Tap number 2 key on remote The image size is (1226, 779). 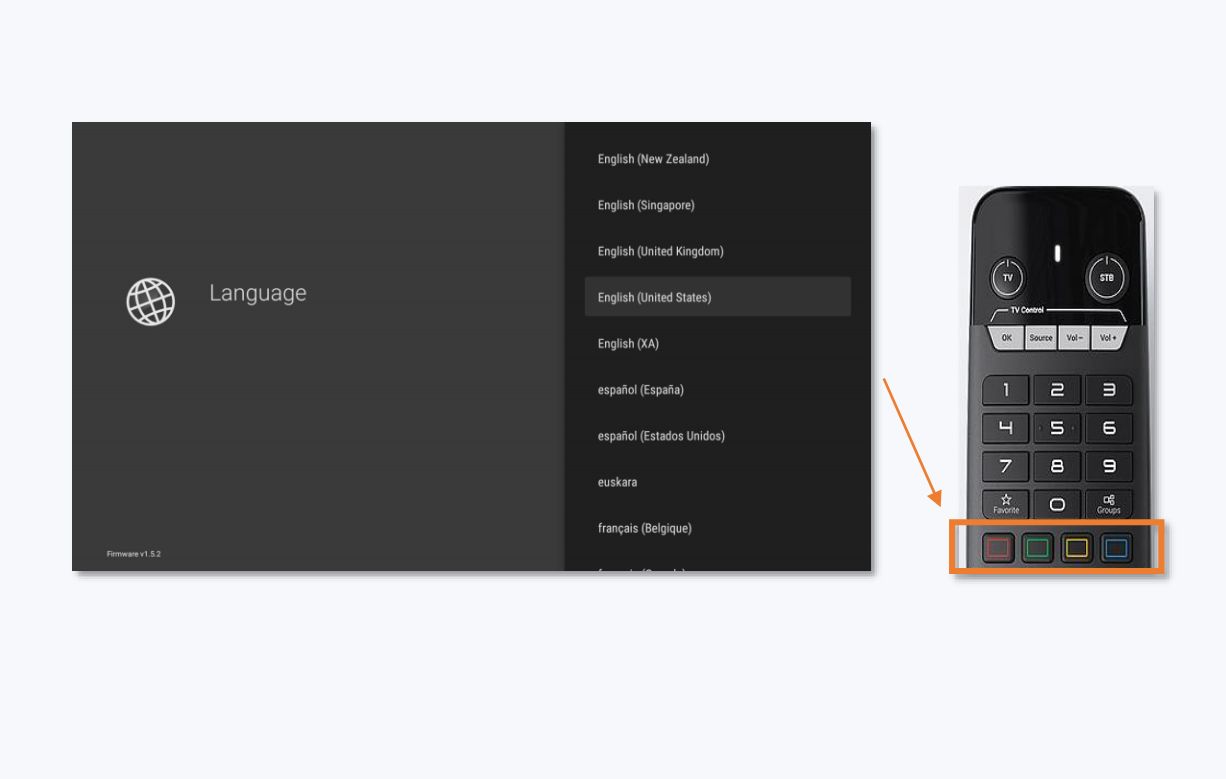[x=1057, y=390]
